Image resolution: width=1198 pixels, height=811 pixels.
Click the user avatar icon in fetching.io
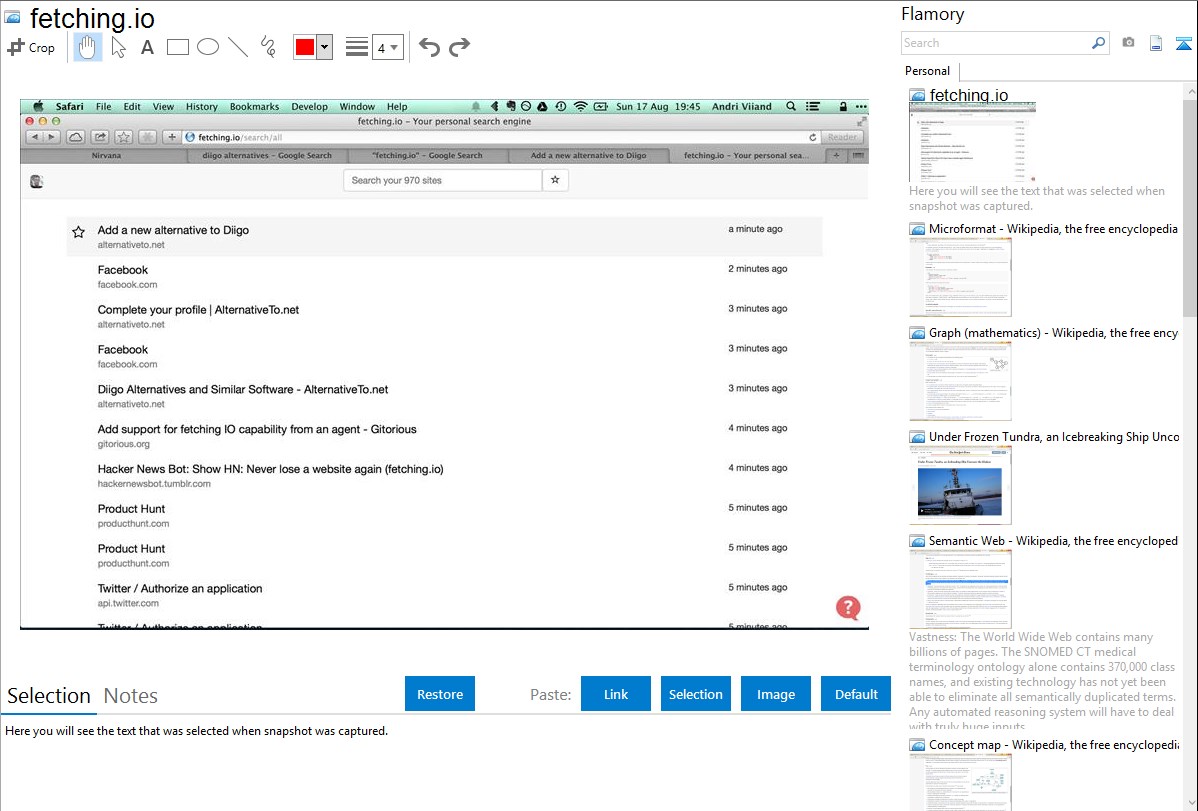pos(36,181)
